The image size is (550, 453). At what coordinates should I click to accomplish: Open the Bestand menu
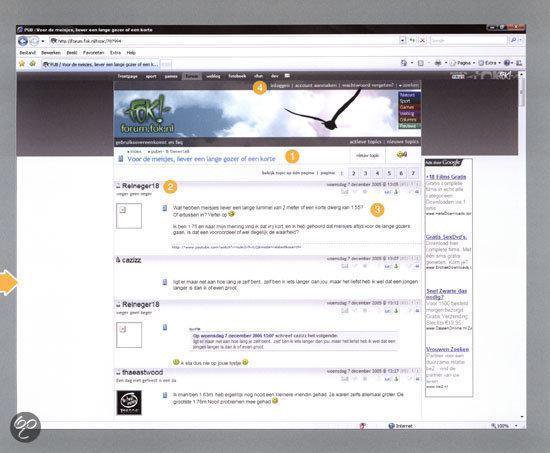coord(27,53)
